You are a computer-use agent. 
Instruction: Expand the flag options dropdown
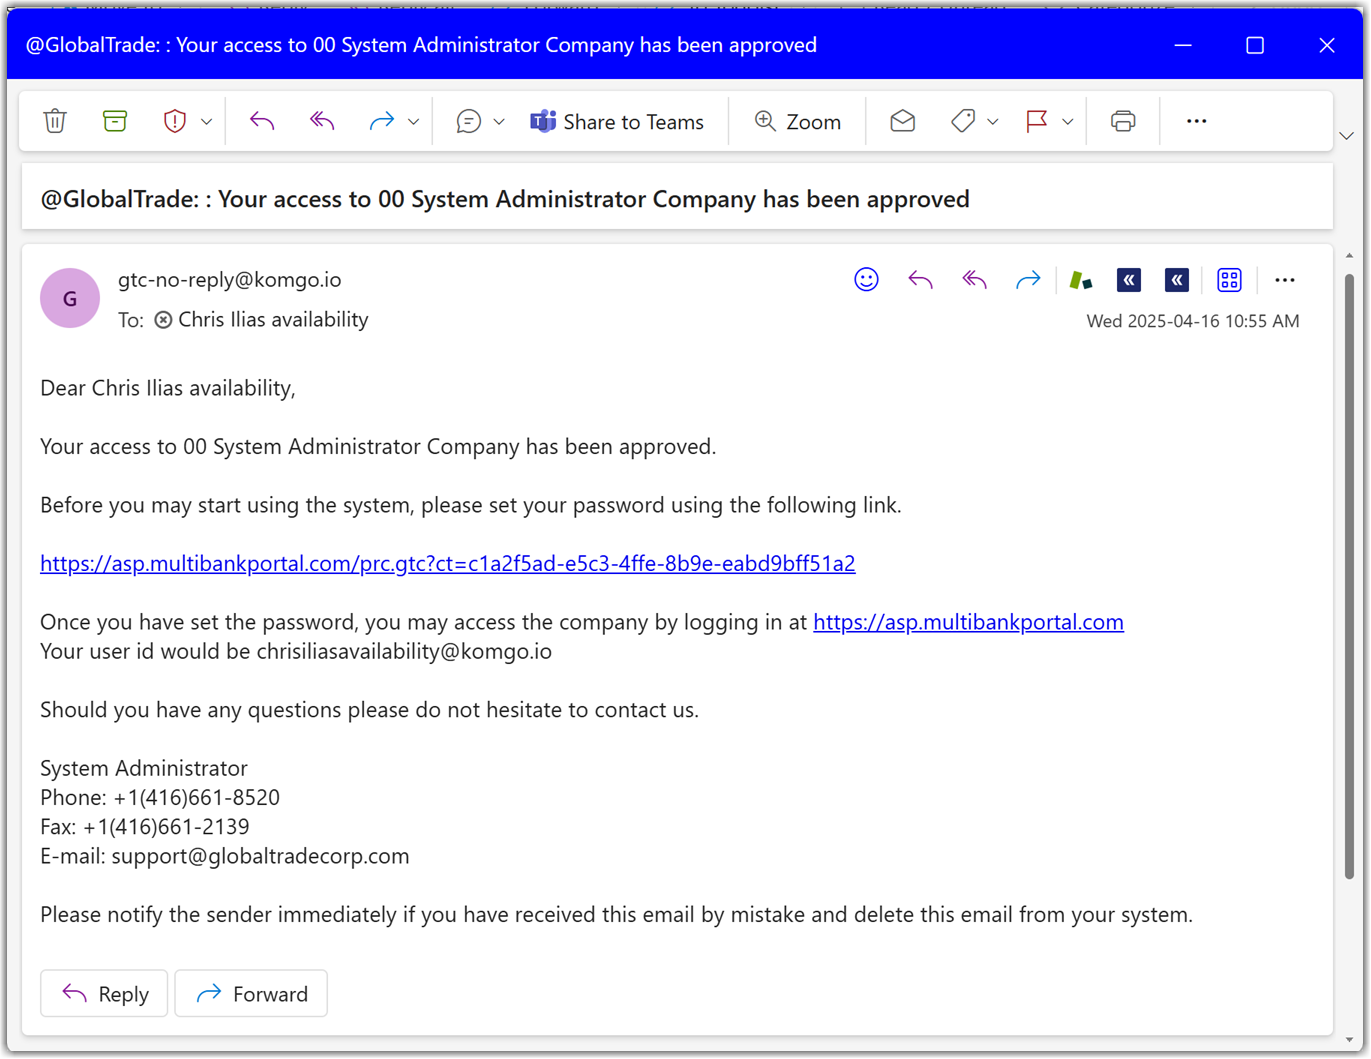click(x=1067, y=122)
